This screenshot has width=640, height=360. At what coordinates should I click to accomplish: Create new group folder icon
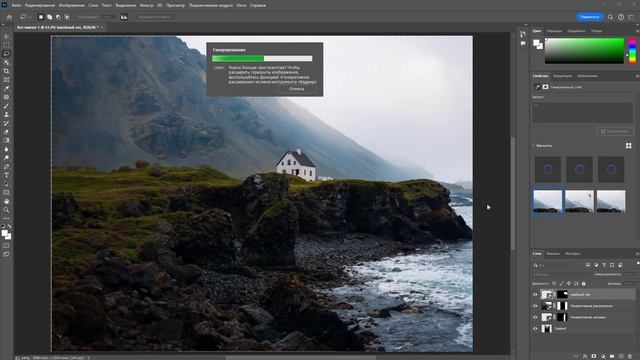point(612,356)
